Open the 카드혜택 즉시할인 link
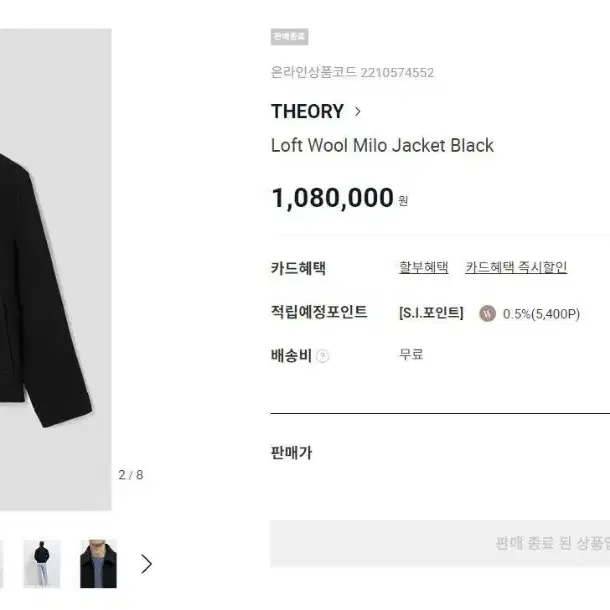 516,267
